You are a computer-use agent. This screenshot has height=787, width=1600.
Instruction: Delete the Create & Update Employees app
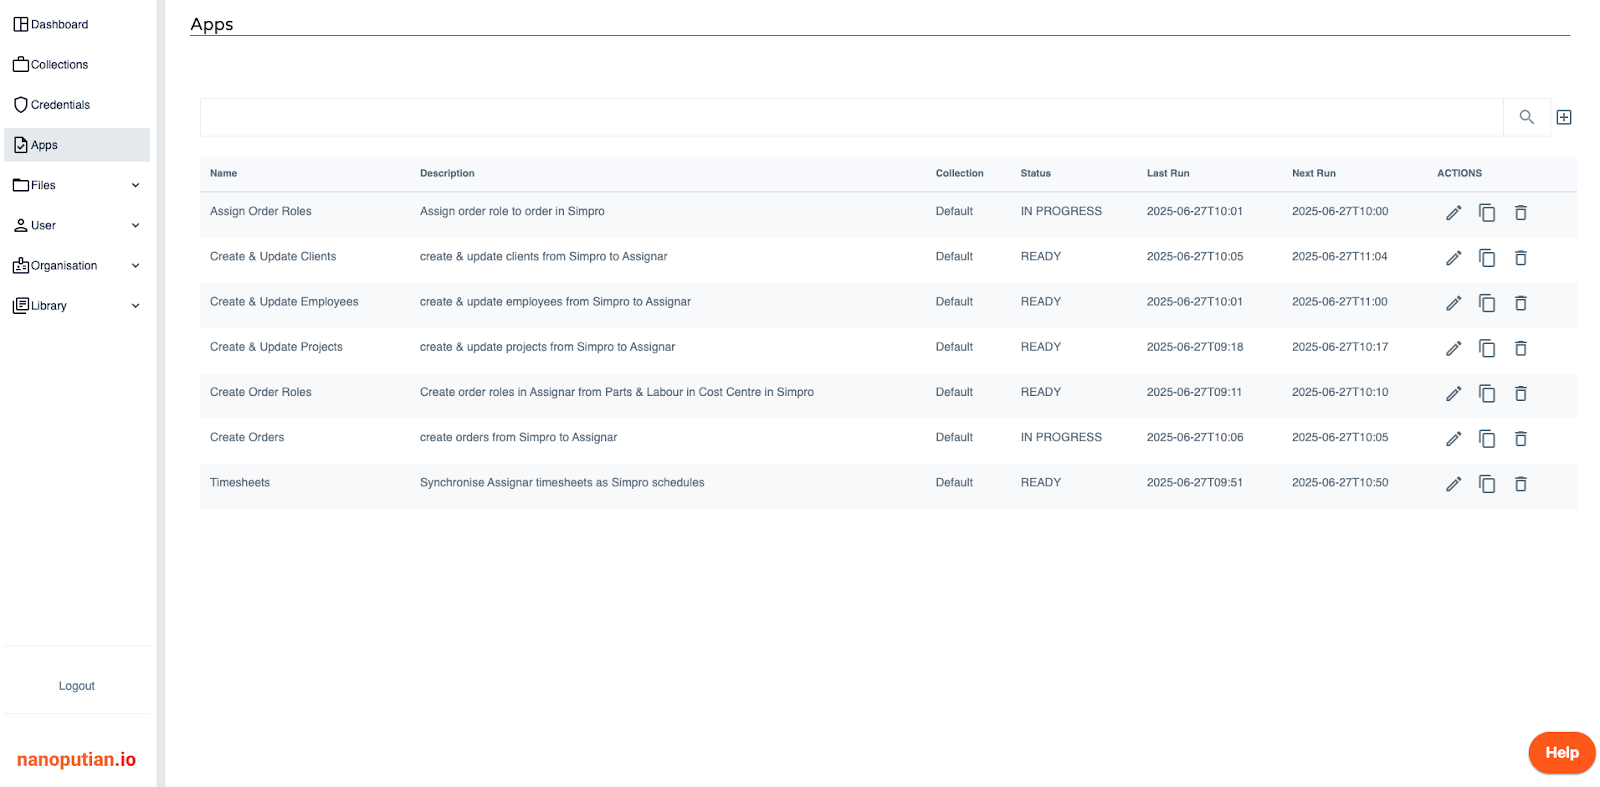pos(1520,303)
